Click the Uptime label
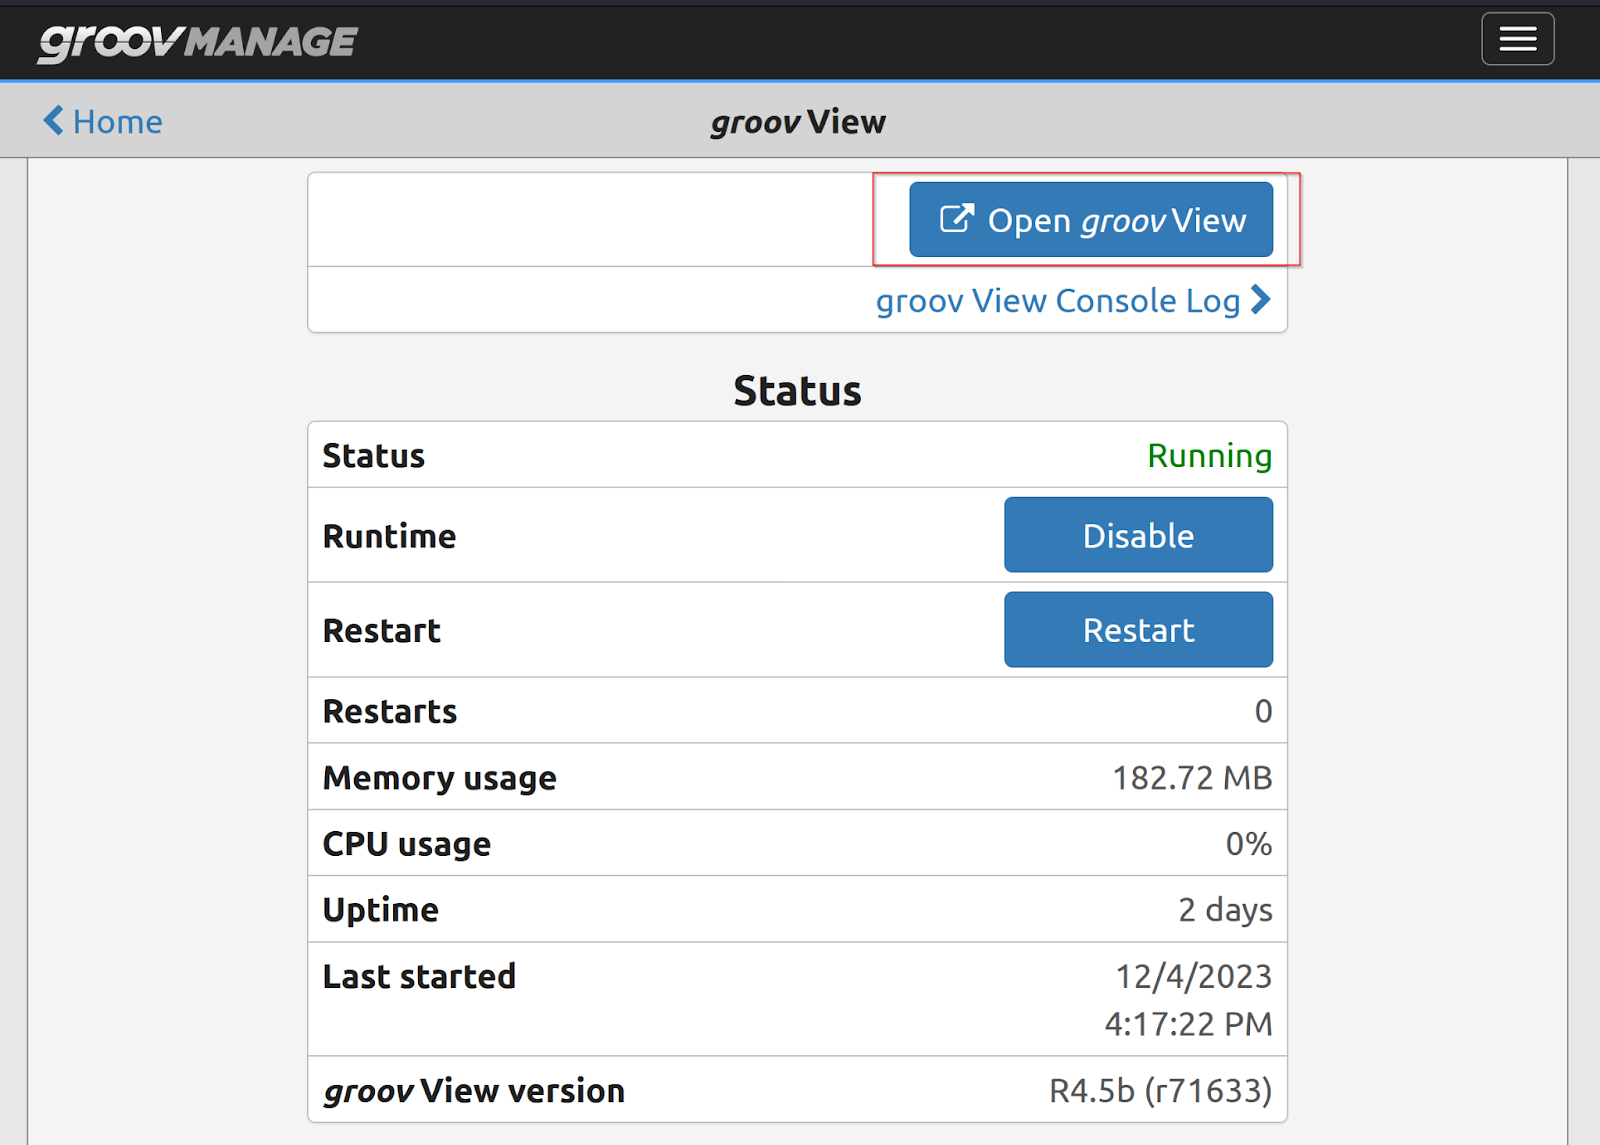 coord(380,910)
